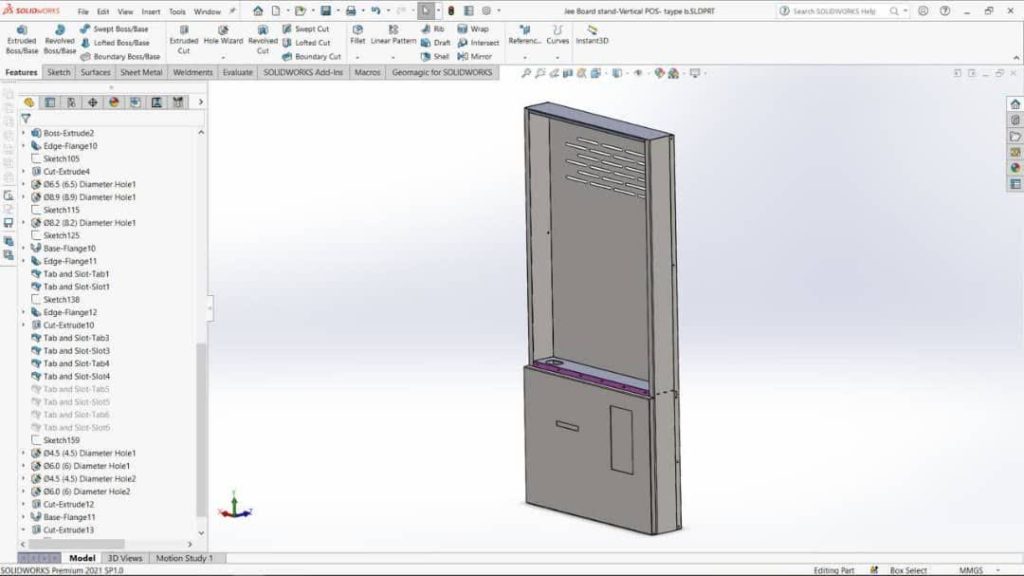Click the FeatureManager filter icon
The image size is (1024, 576).
tap(25, 118)
